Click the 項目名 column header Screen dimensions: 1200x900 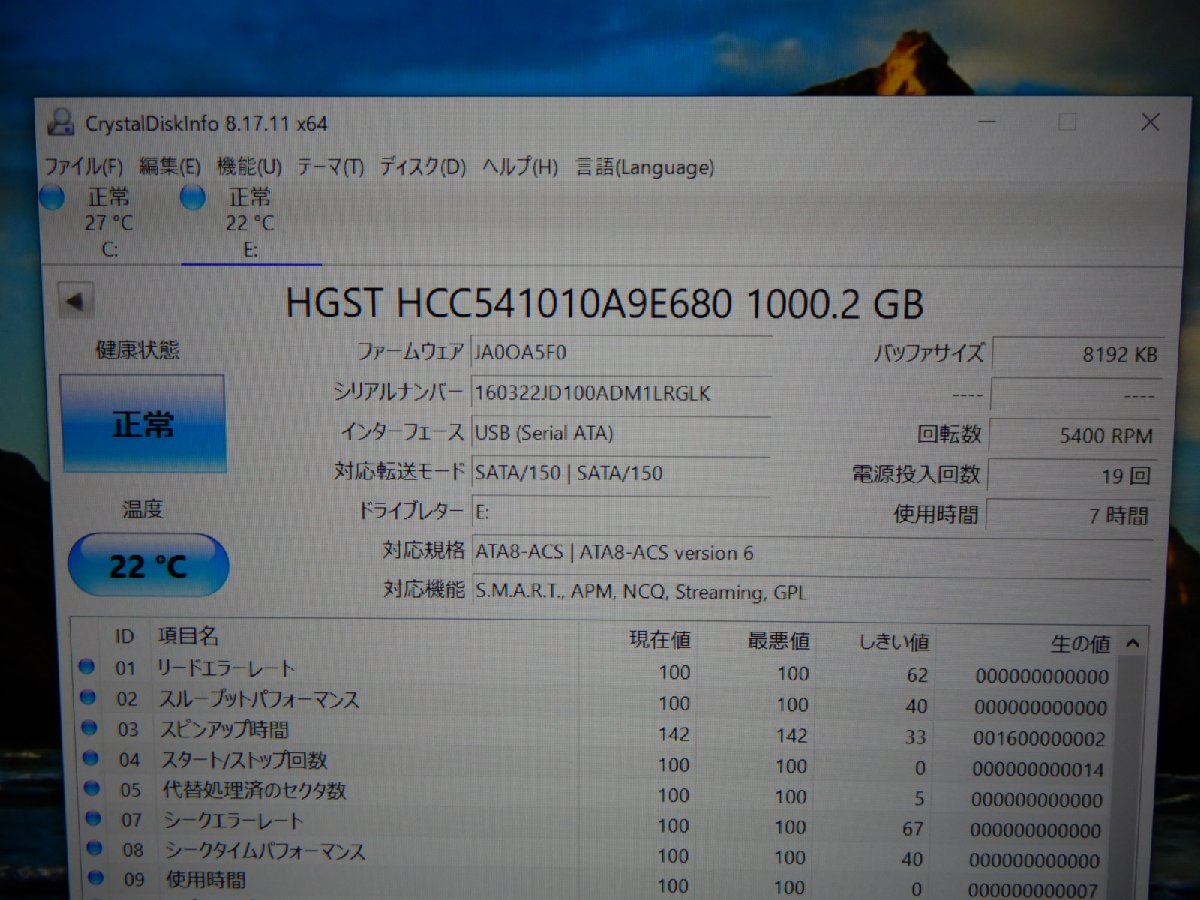tap(188, 636)
